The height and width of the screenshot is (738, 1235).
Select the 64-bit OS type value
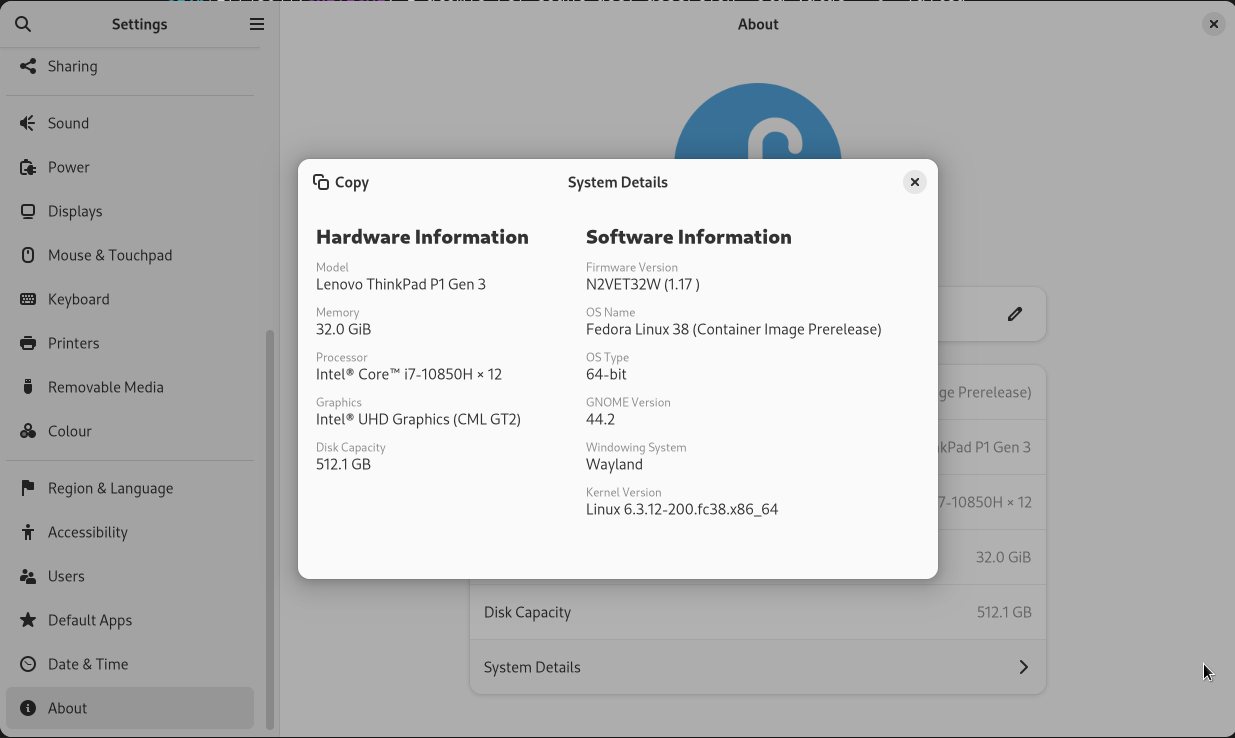(606, 374)
